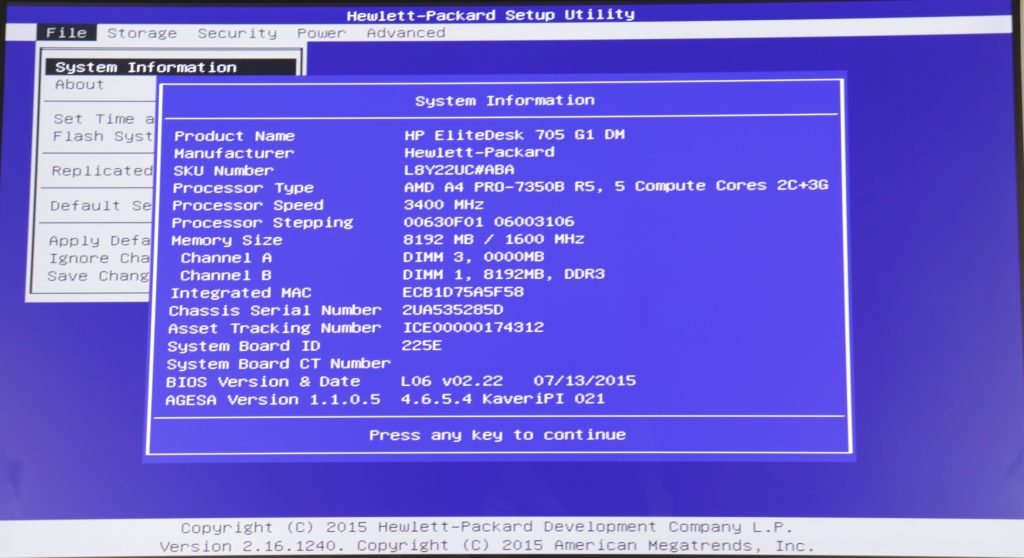Choose Apply Defaults entry
Screen dimensions: 1024x558
[99, 240]
